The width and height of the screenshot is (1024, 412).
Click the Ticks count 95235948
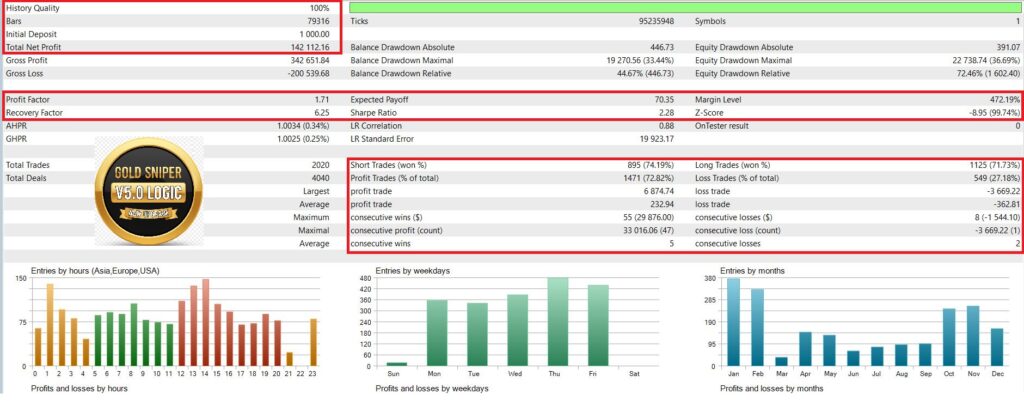[x=647, y=21]
